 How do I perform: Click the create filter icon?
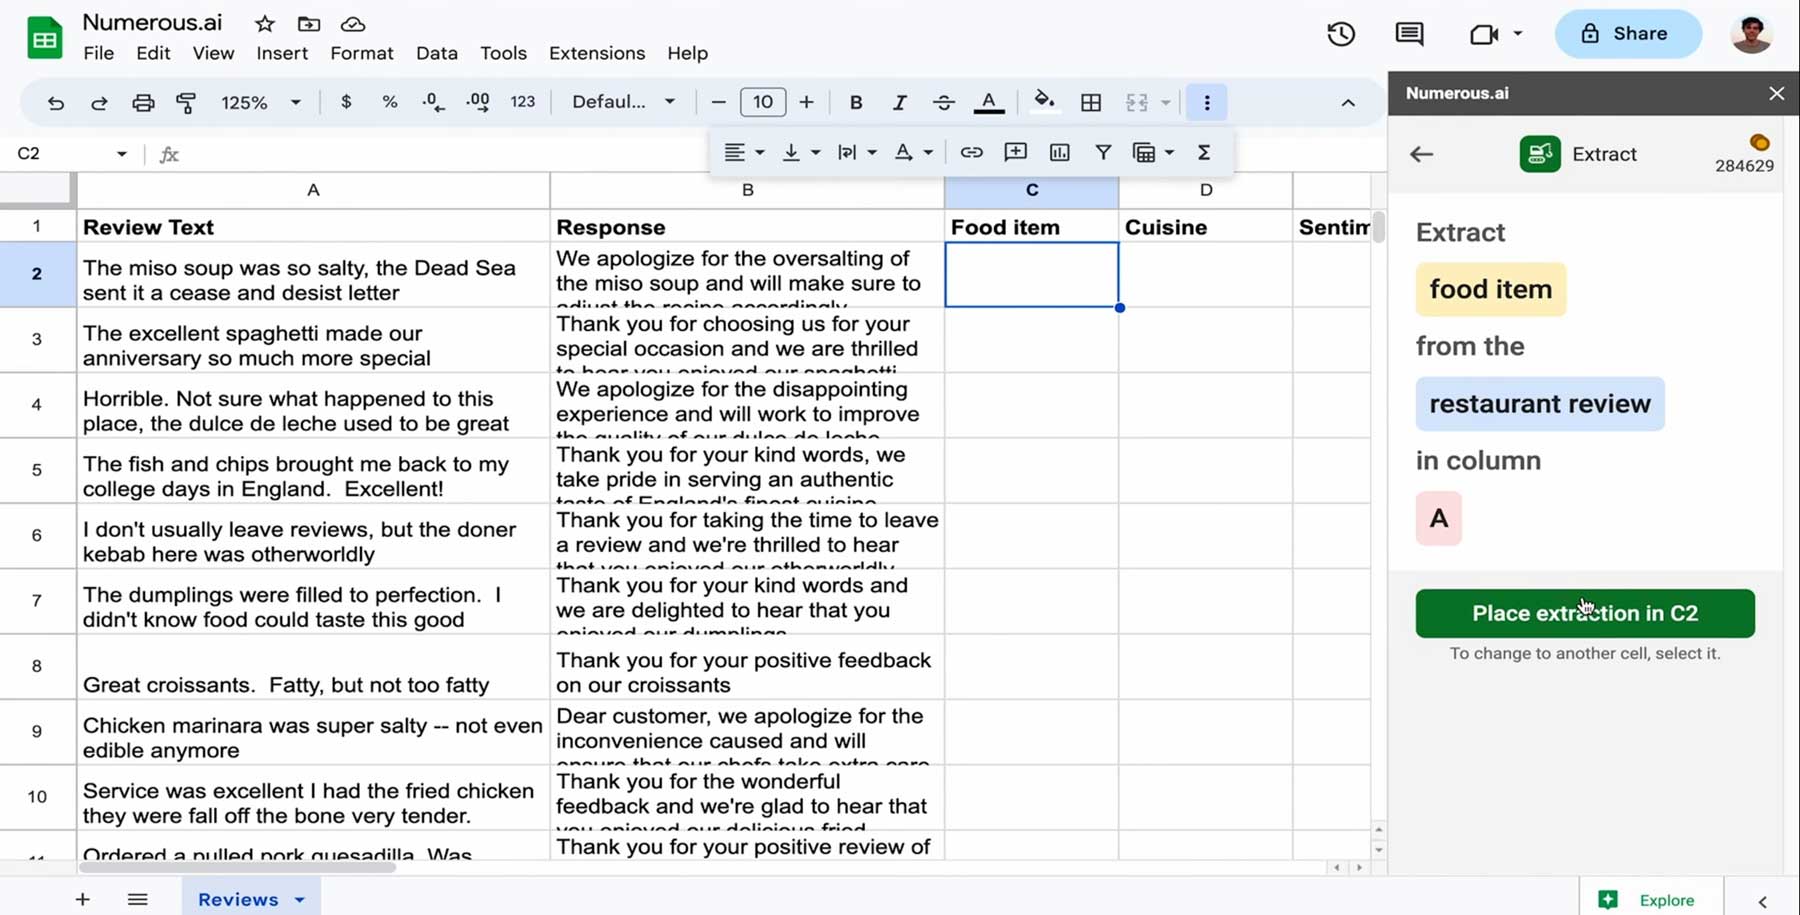pos(1103,152)
